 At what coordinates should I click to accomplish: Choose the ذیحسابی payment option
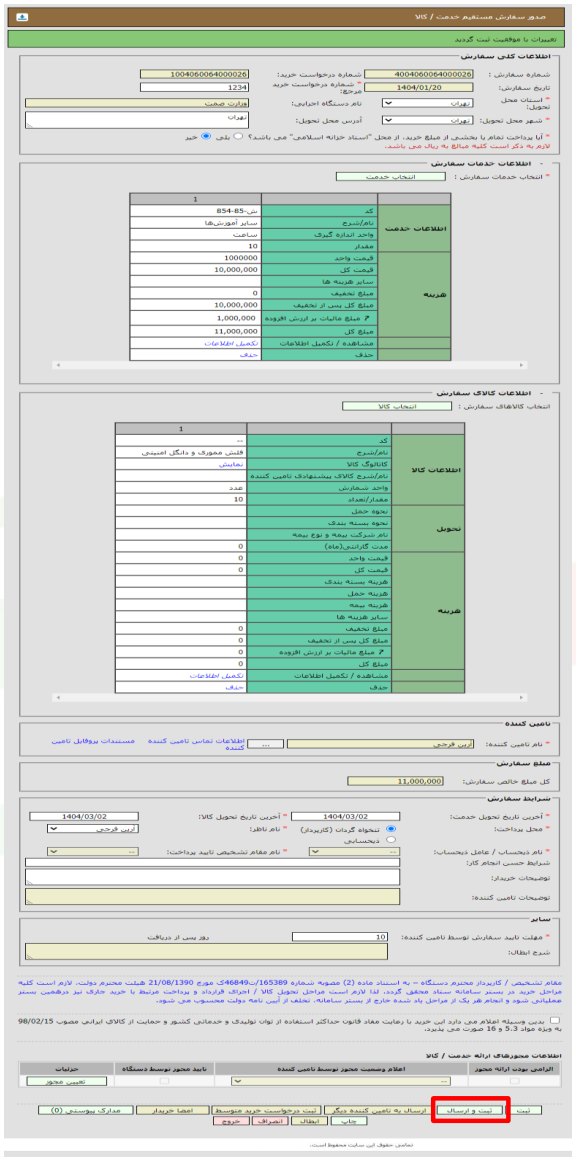point(392,840)
